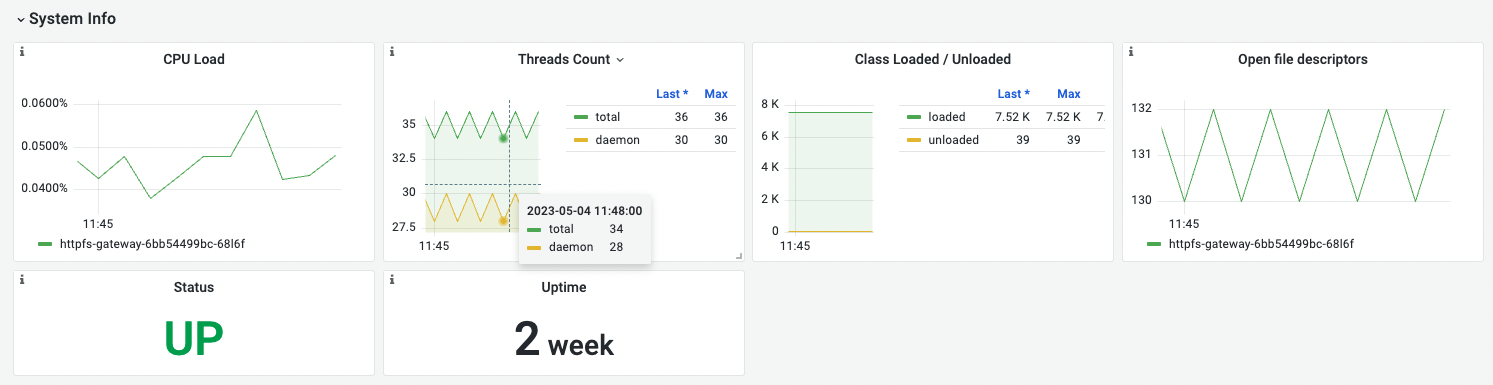Open the Class Loaded / Unloaded panel title
This screenshot has width=1493, height=385.
click(x=932, y=59)
